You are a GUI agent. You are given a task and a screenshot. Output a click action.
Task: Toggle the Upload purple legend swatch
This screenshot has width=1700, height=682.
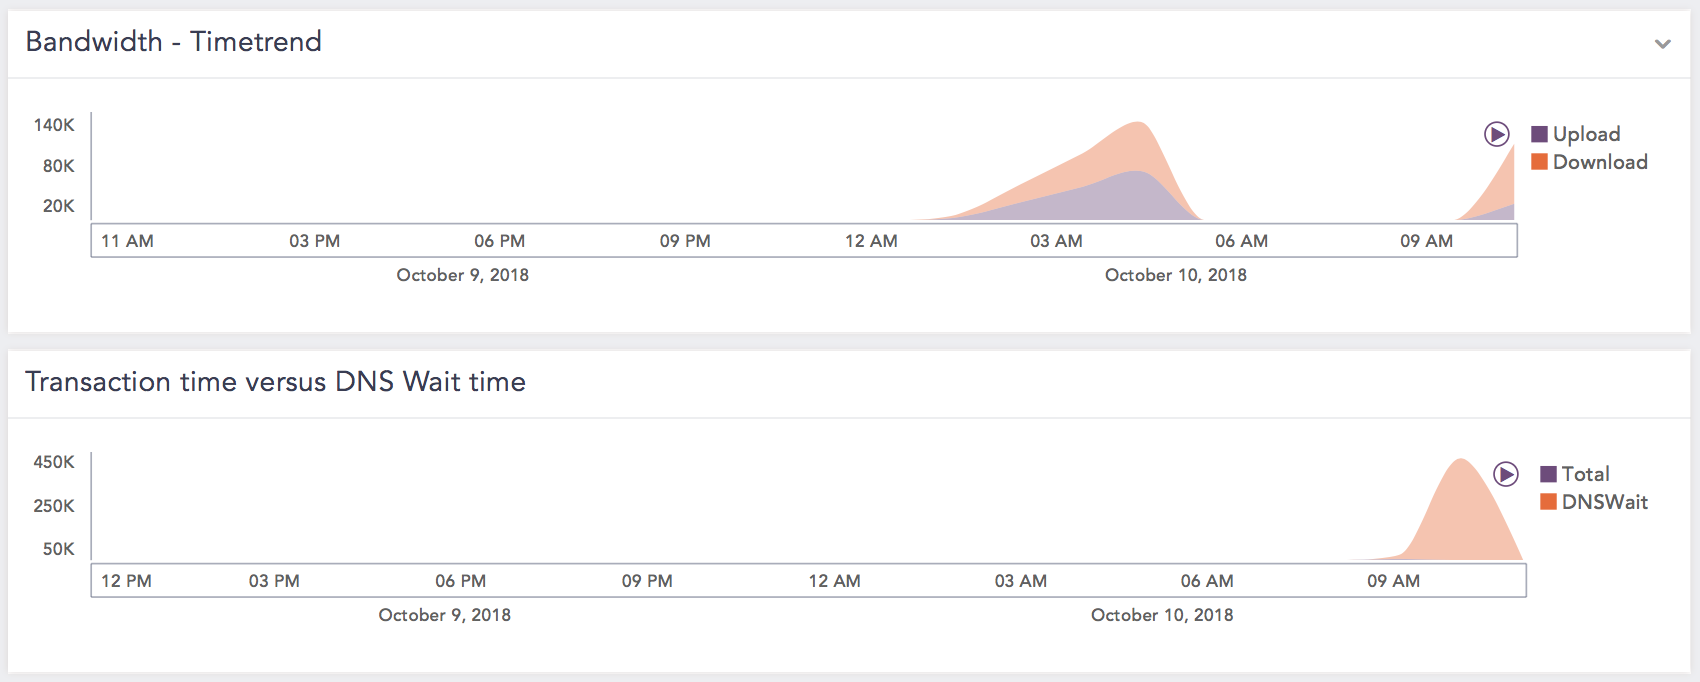click(1540, 134)
